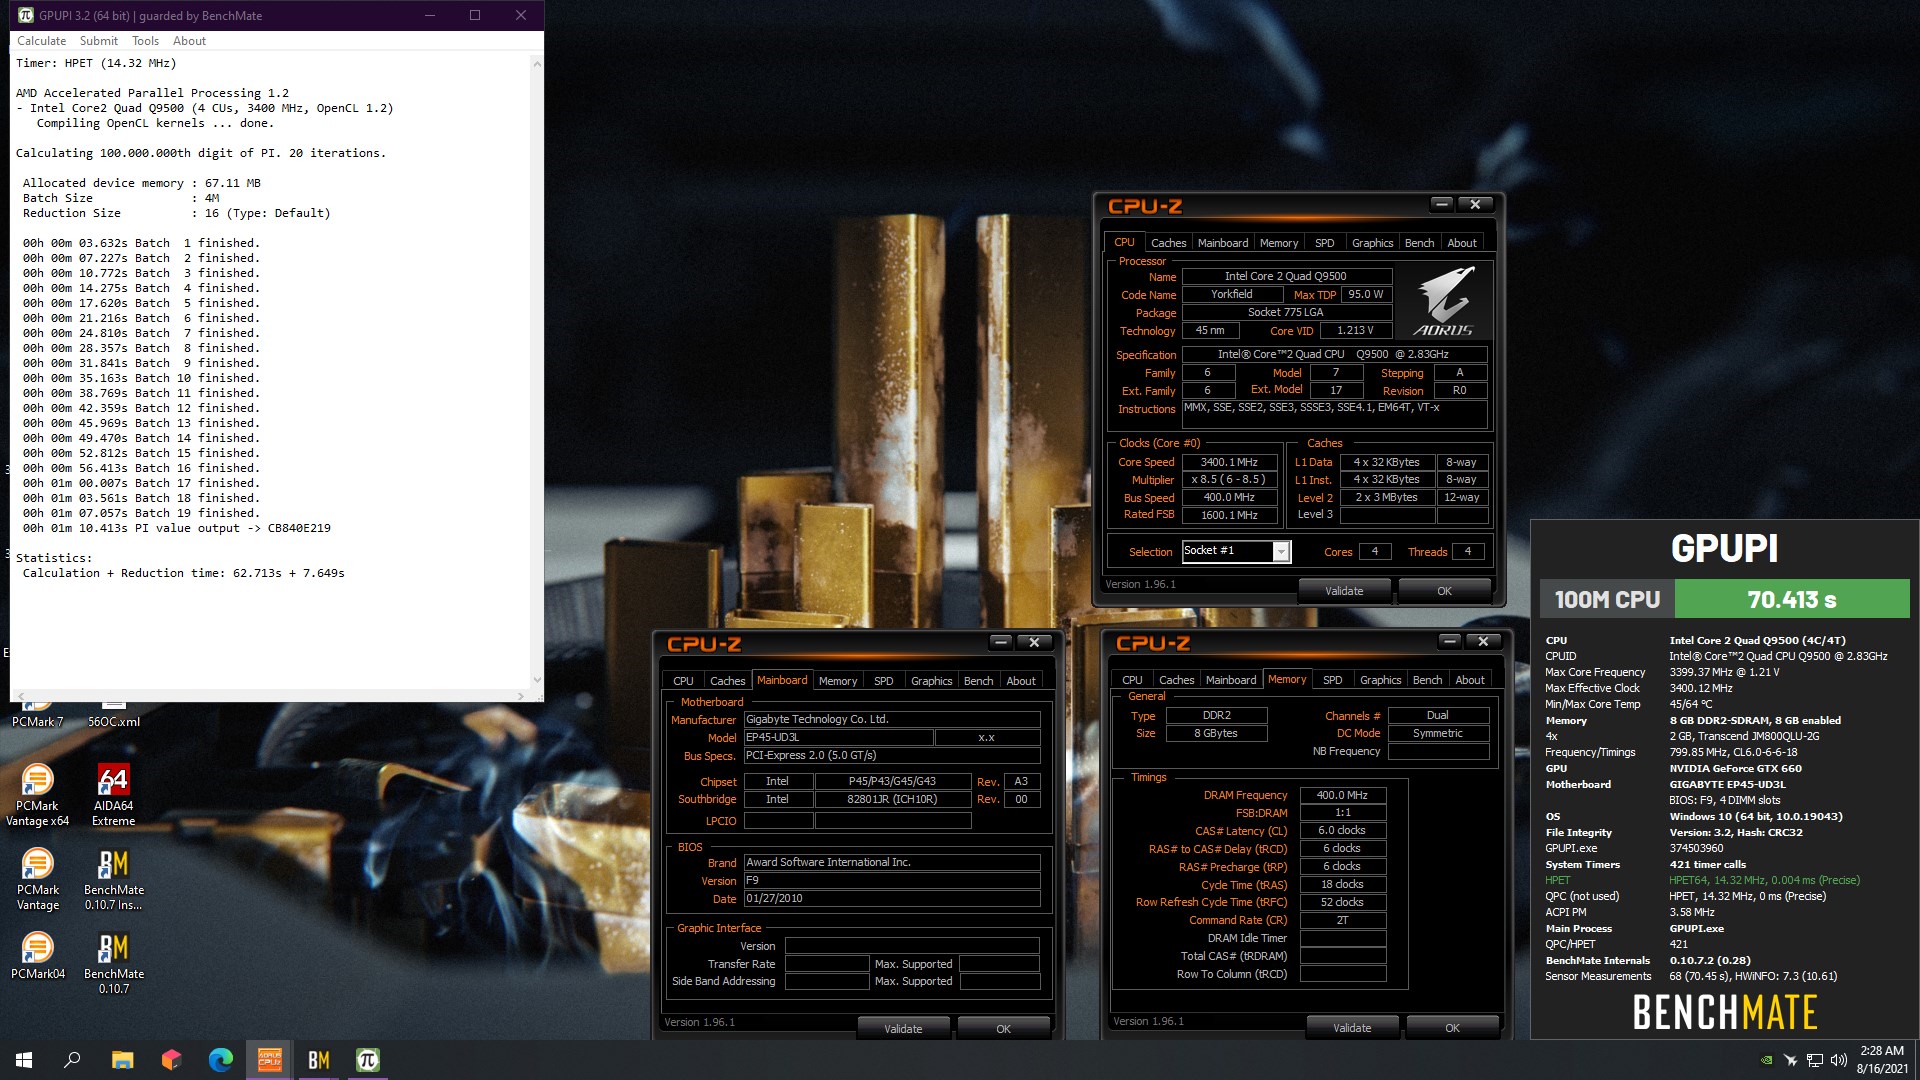Open File Explorer from the taskbar
Viewport: 1920px width, 1080px height.
(122, 1060)
